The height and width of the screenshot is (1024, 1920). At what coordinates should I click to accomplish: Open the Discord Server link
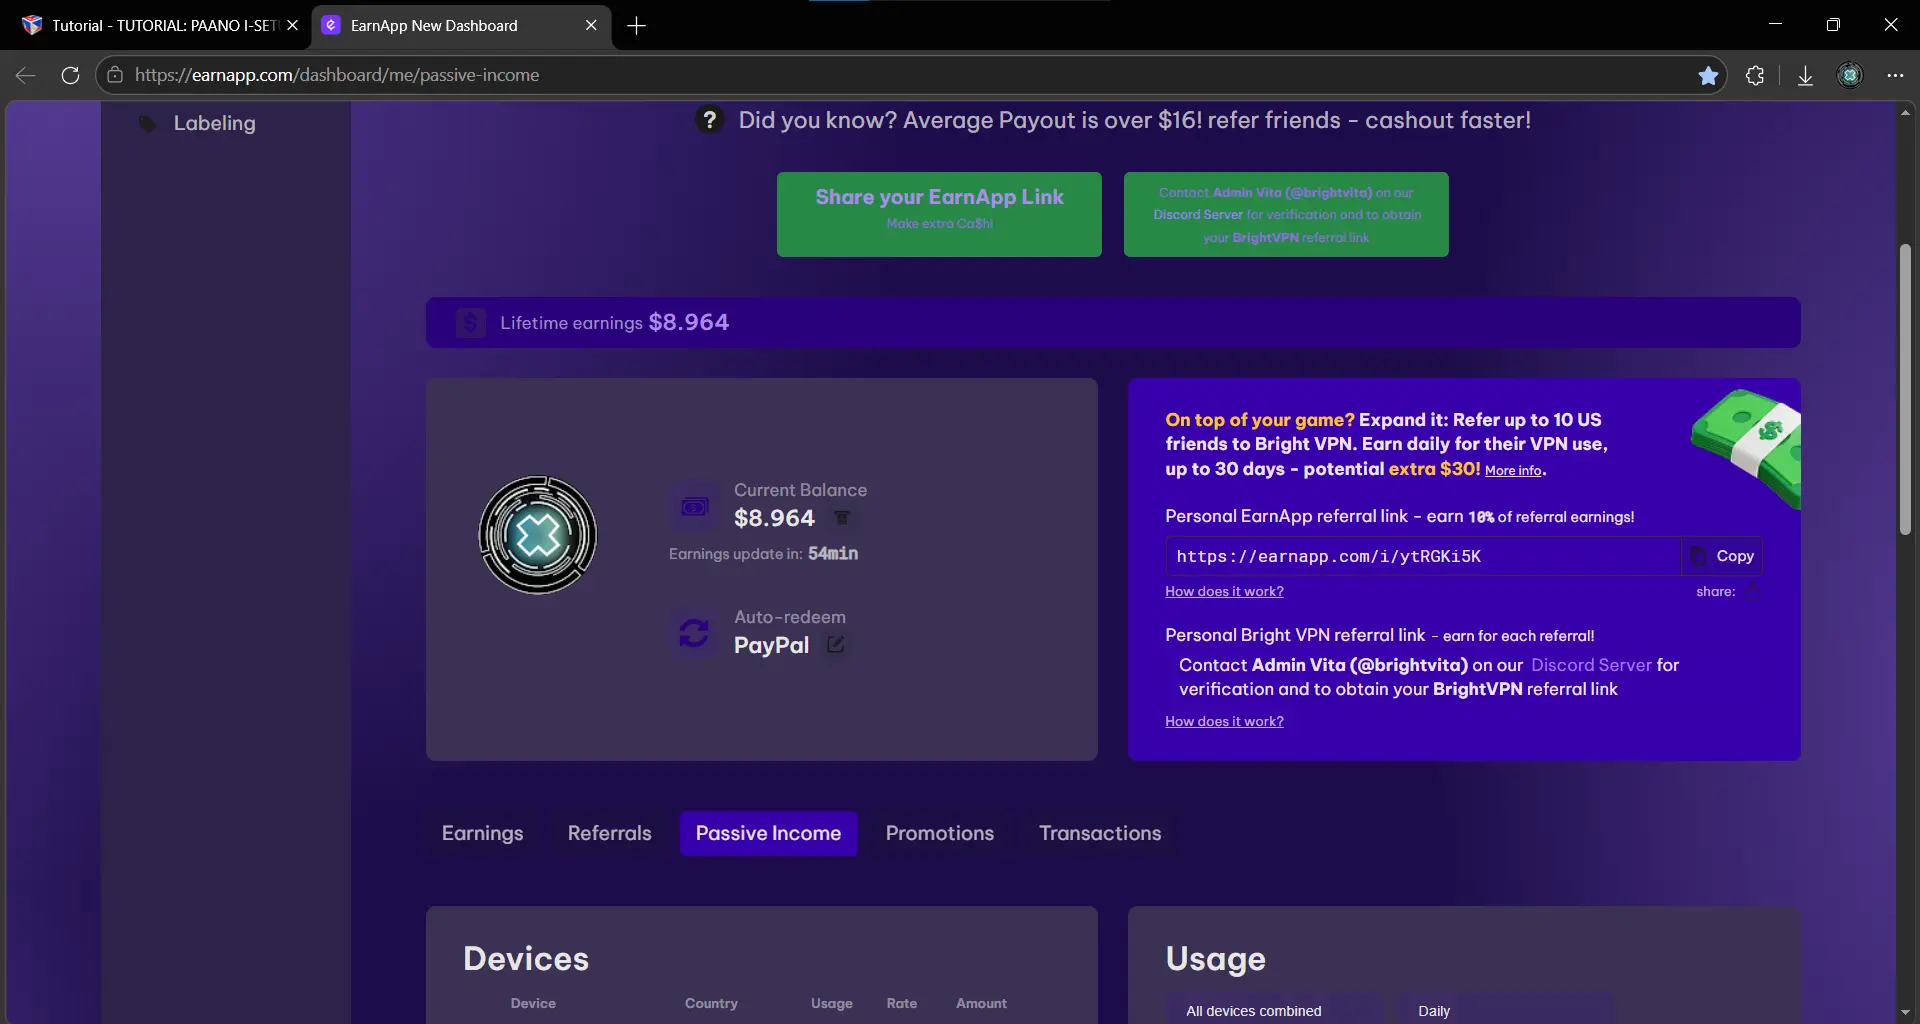1591,665
